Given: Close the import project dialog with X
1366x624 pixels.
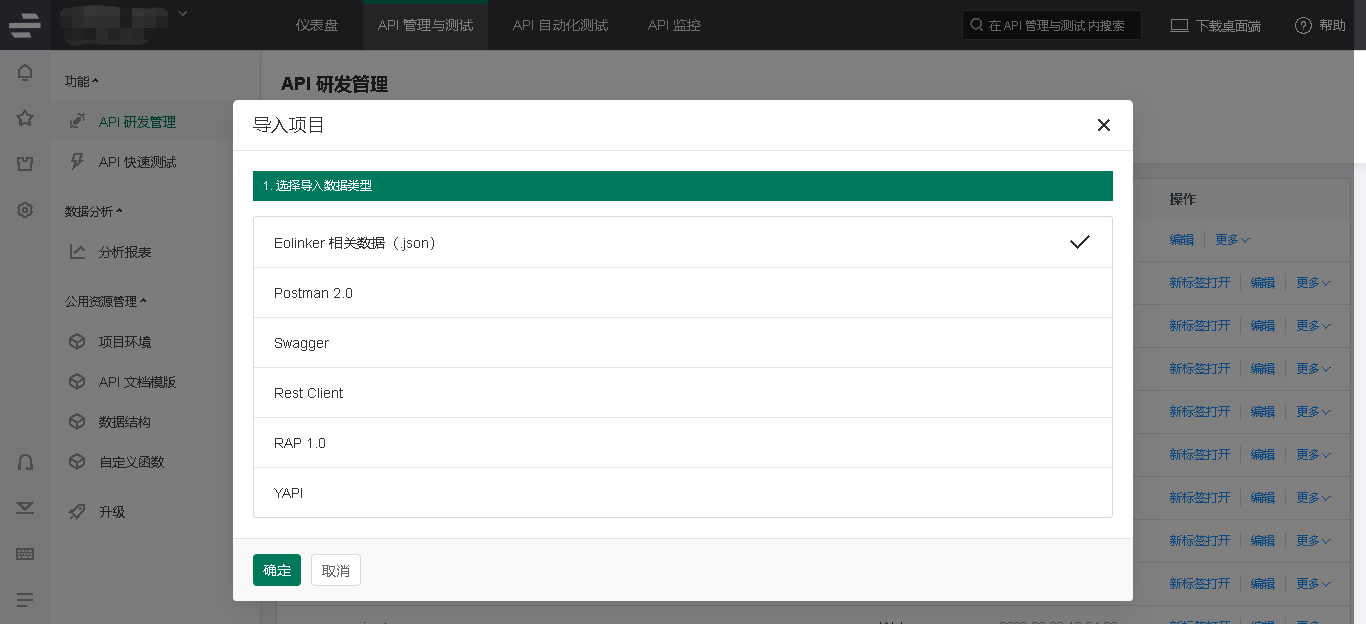Looking at the screenshot, I should coord(1103,125).
